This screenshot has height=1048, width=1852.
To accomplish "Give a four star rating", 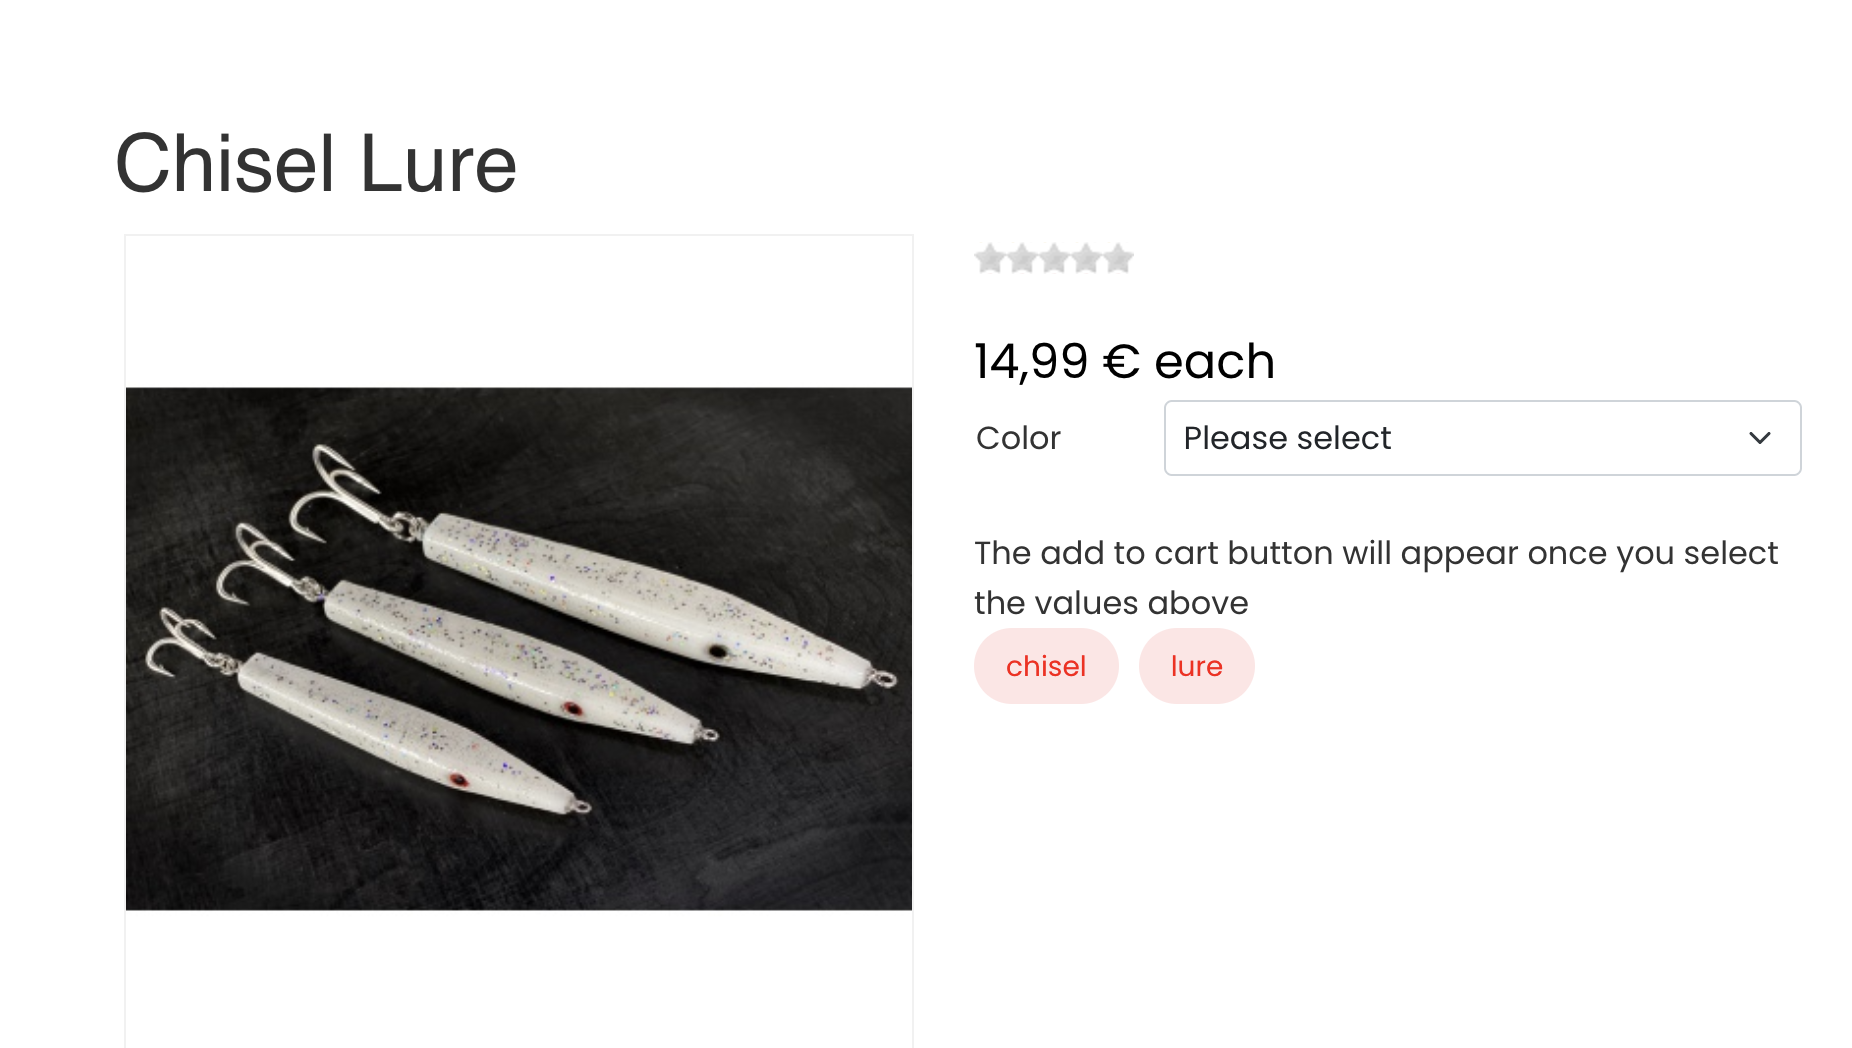I will coord(1086,259).
